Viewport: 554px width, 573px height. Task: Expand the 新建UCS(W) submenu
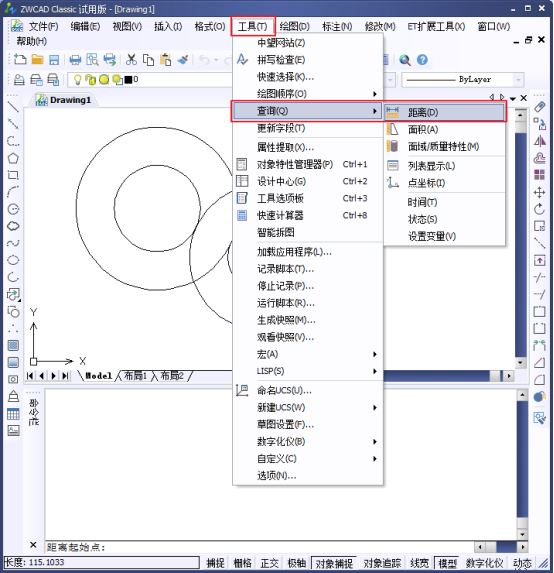pyautogui.click(x=308, y=407)
